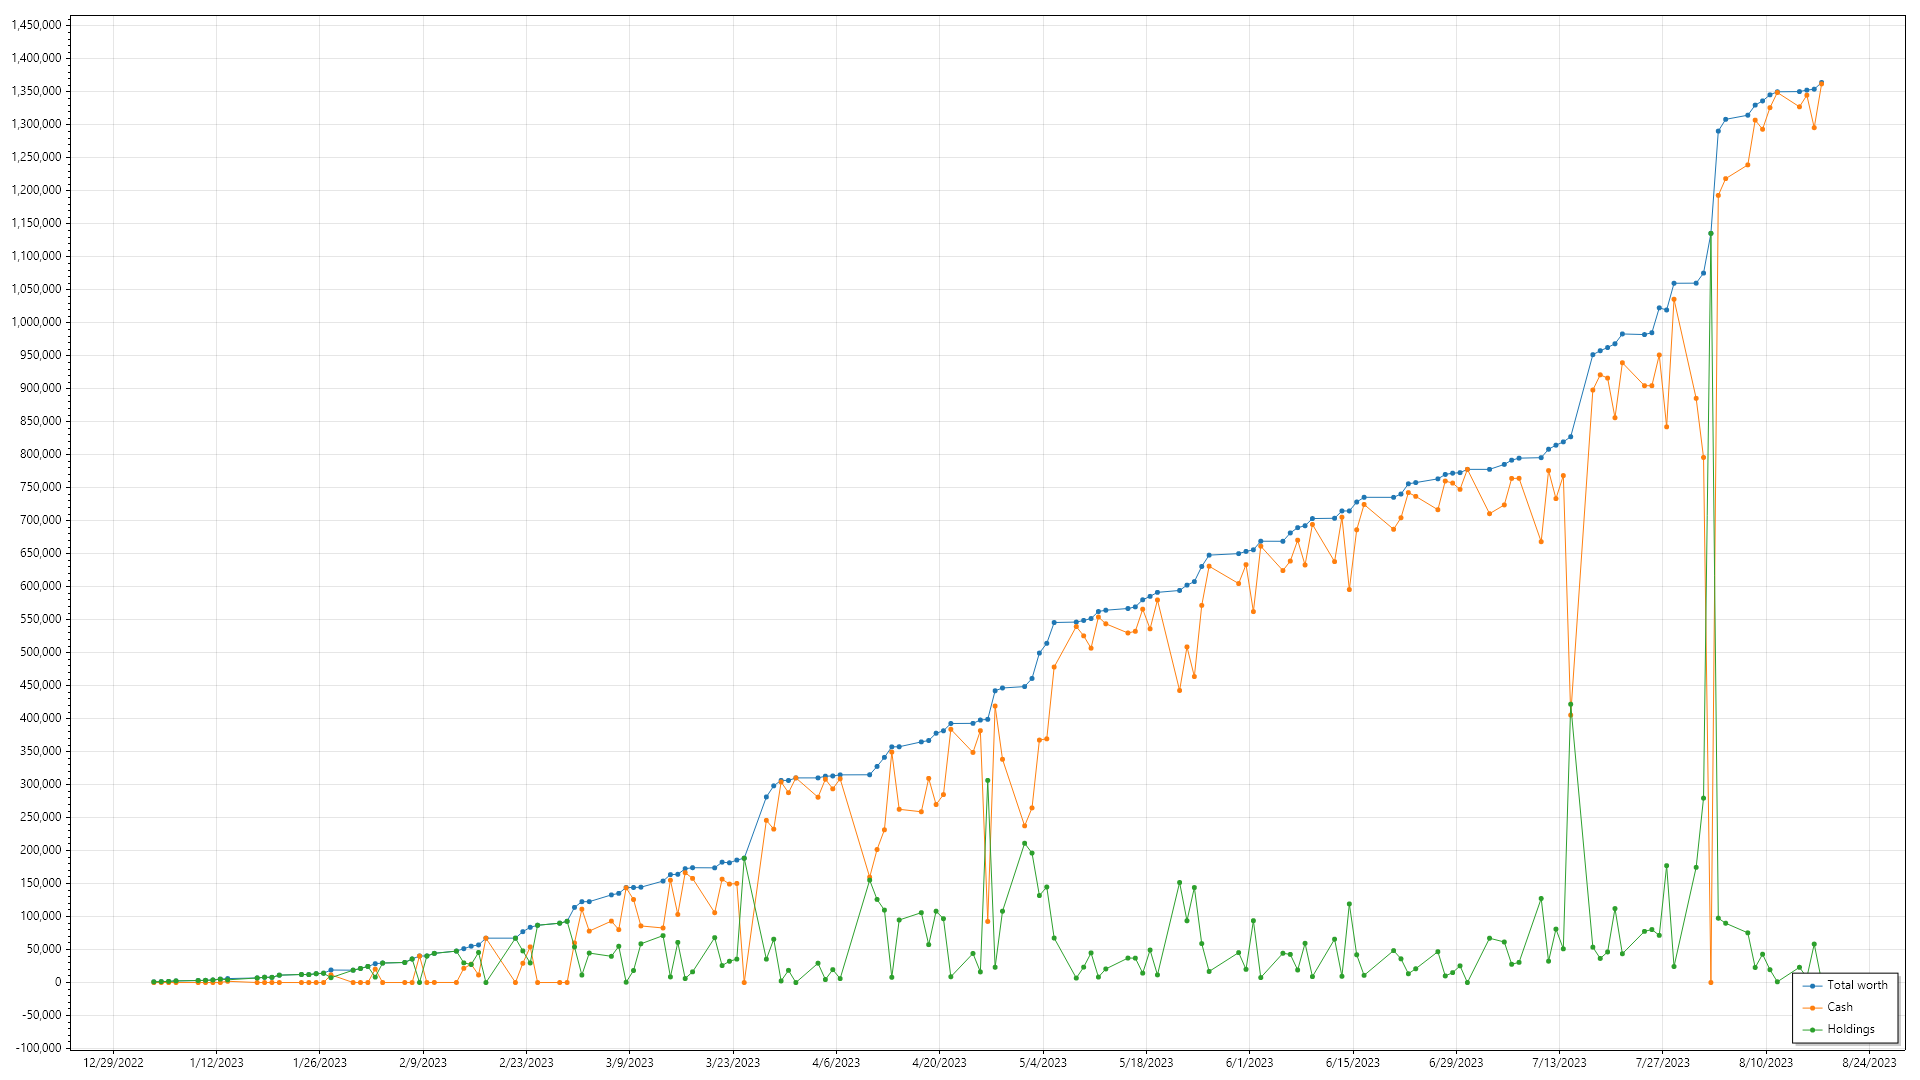Click the 2/23/2023 date label
The height and width of the screenshot is (1080, 1920).
pos(526,1063)
